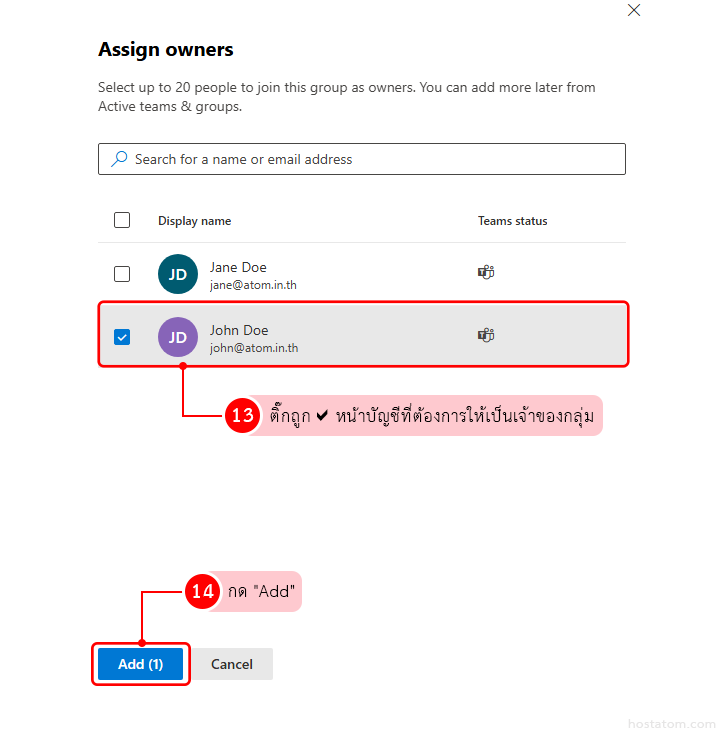
Task: Click the red step 14 marker
Action: [x=203, y=592]
